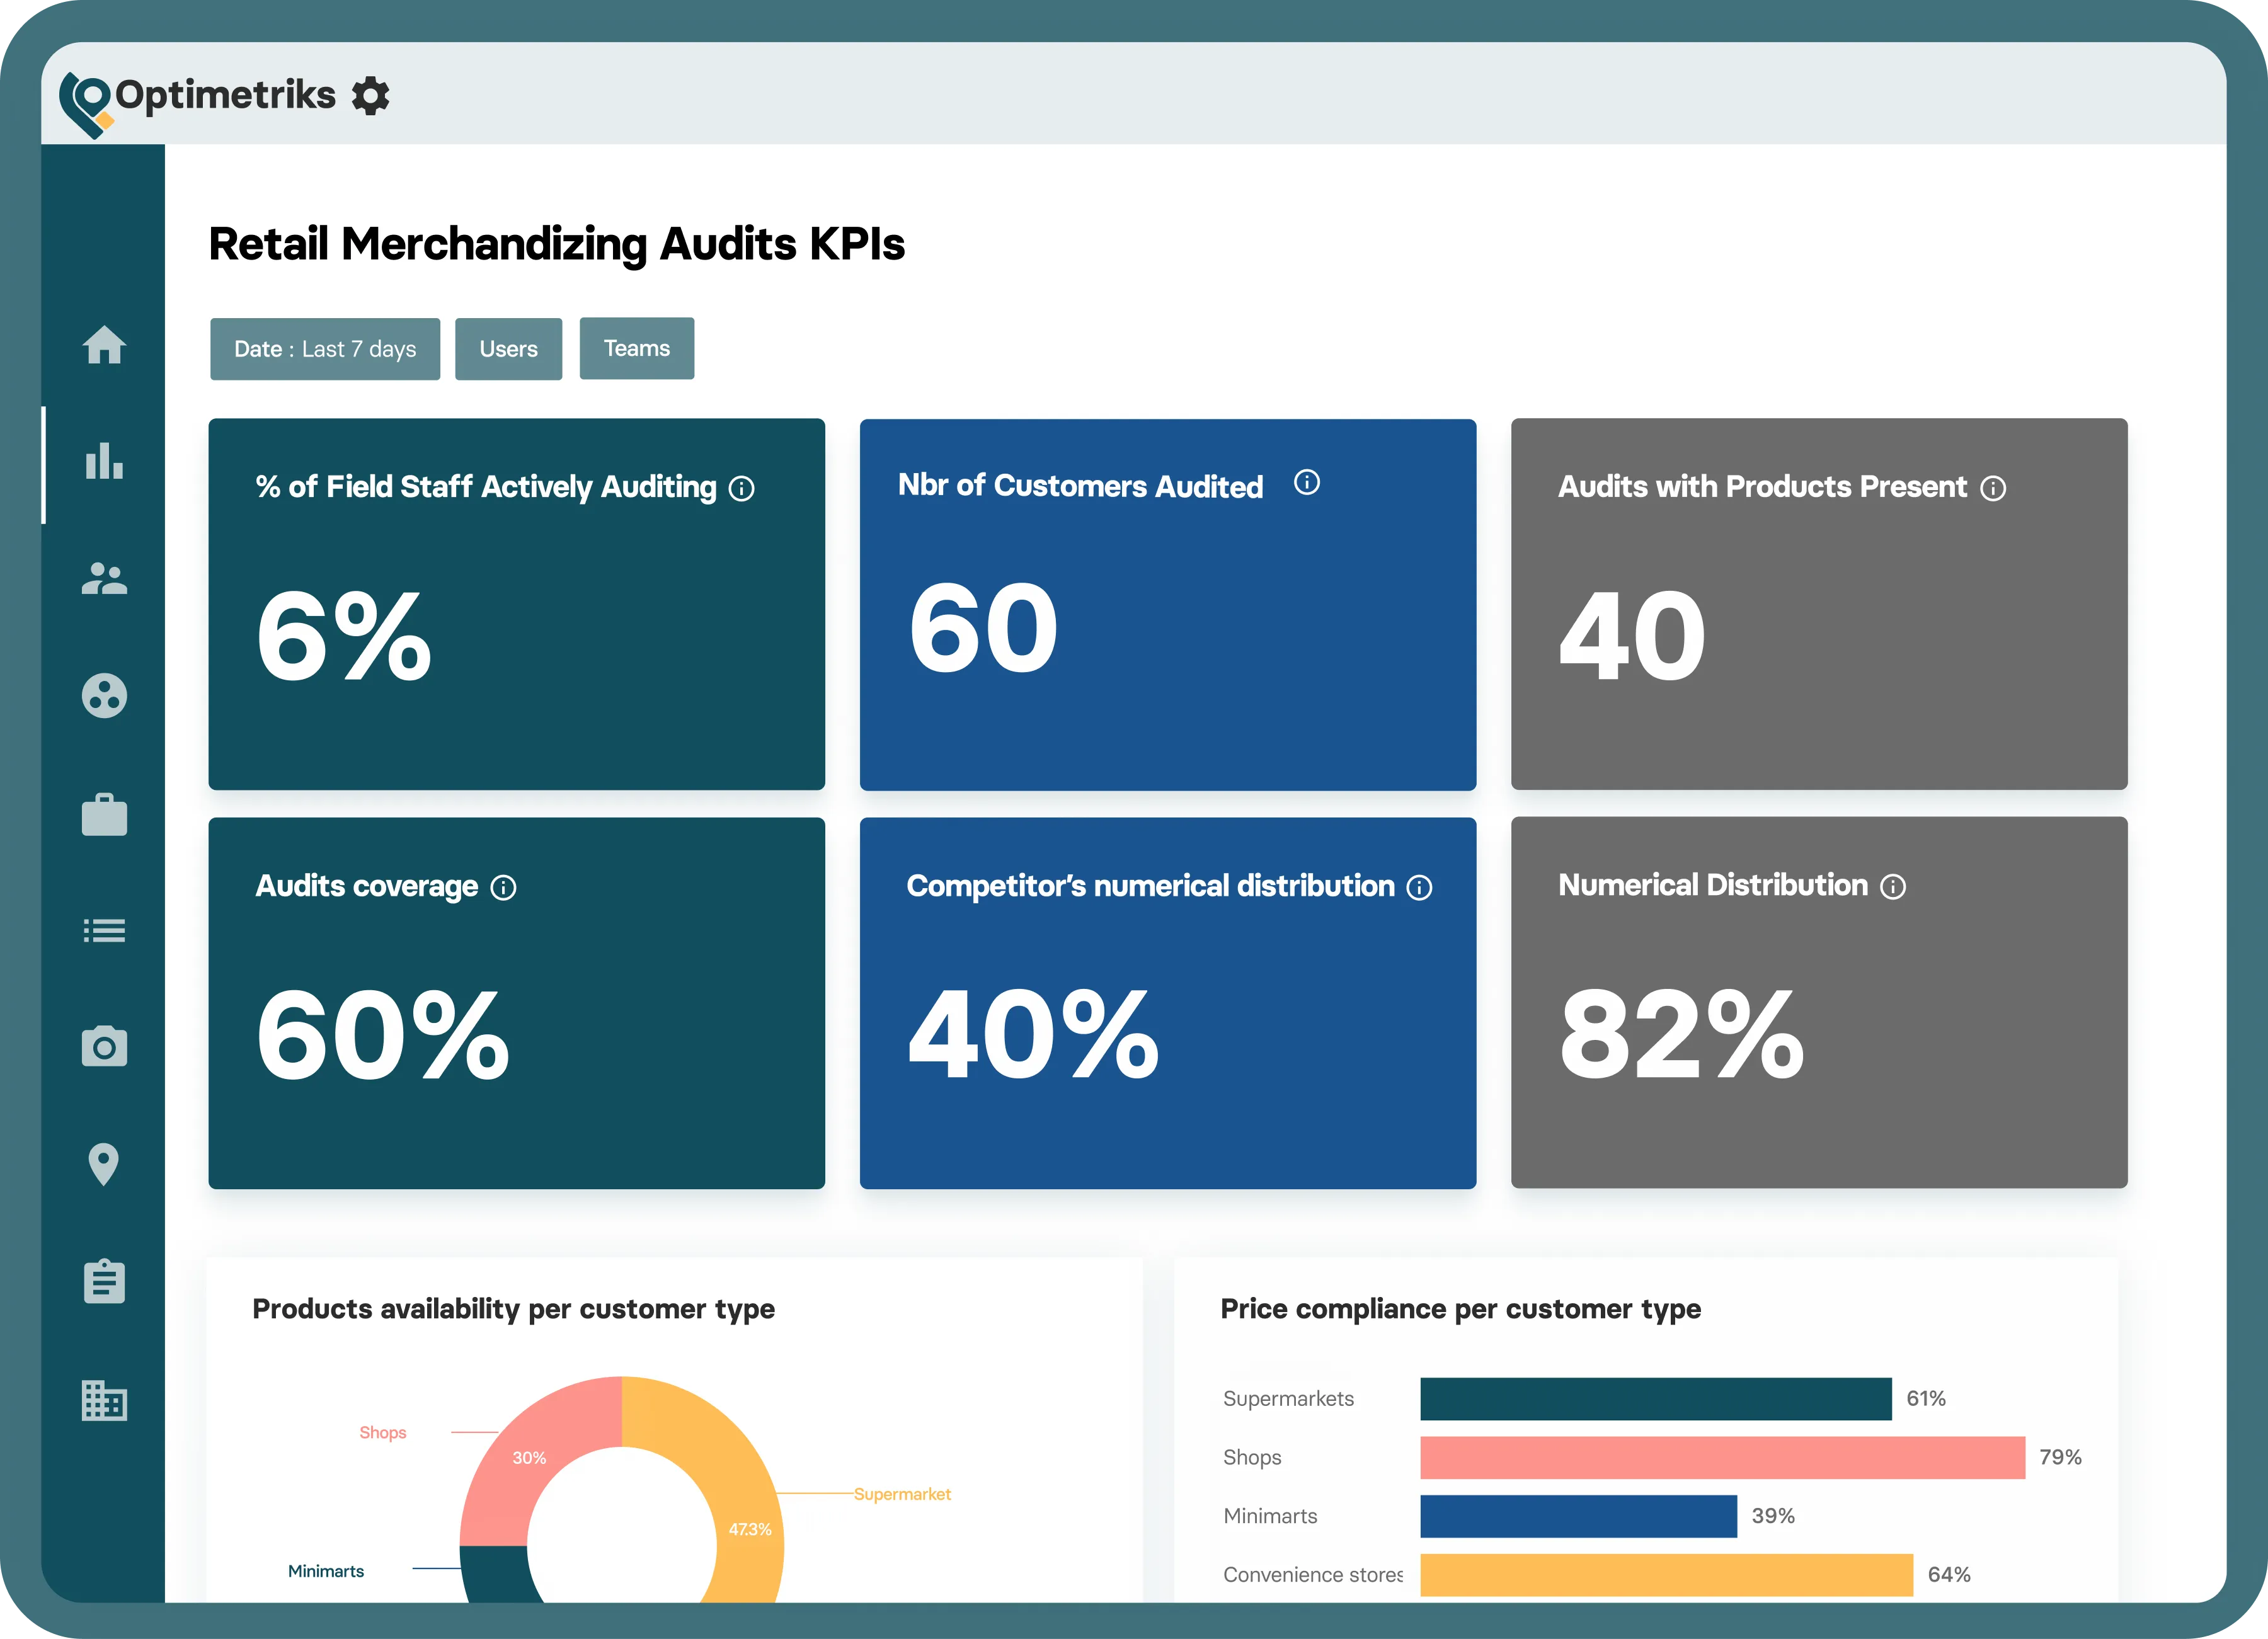Viewport: 2268px width, 1639px height.
Task: Open the Date: Last 7 days filter
Action: point(324,349)
